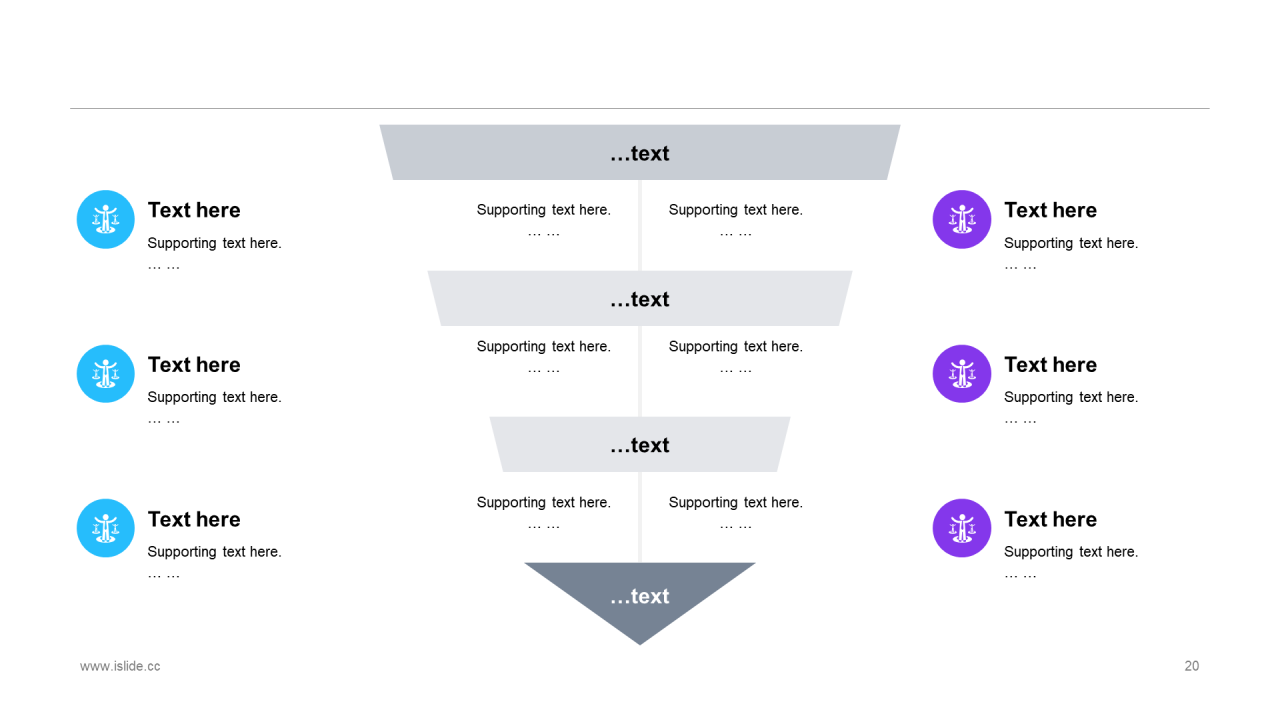Select top-right 'Text here' heading
Image resolution: width=1280 pixels, height=720 pixels.
pos(1050,210)
